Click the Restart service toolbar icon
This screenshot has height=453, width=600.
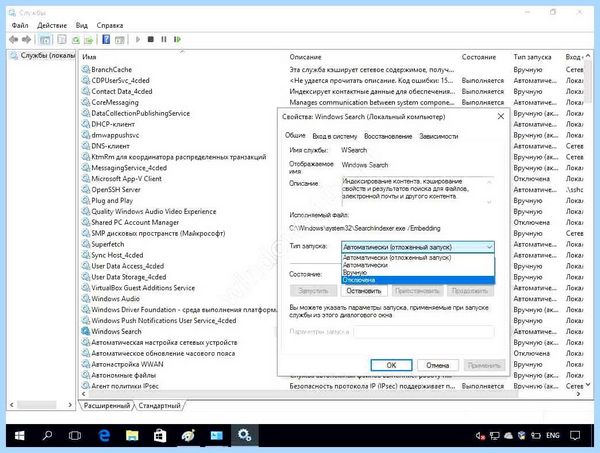pos(177,39)
